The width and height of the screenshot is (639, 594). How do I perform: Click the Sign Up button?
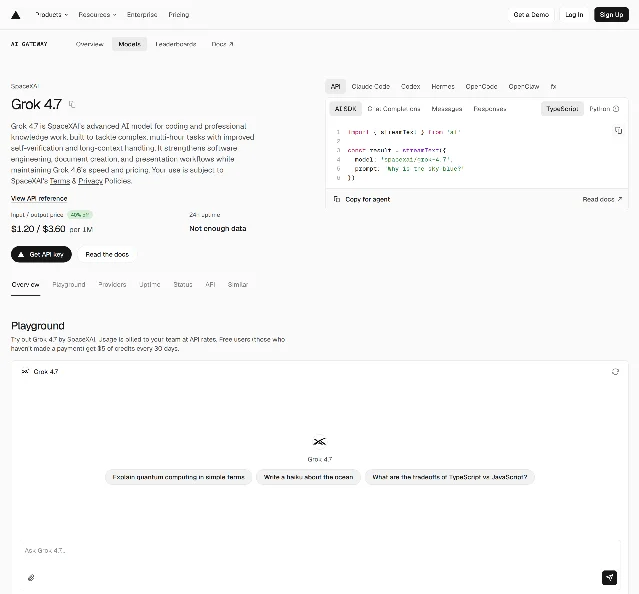[611, 15]
